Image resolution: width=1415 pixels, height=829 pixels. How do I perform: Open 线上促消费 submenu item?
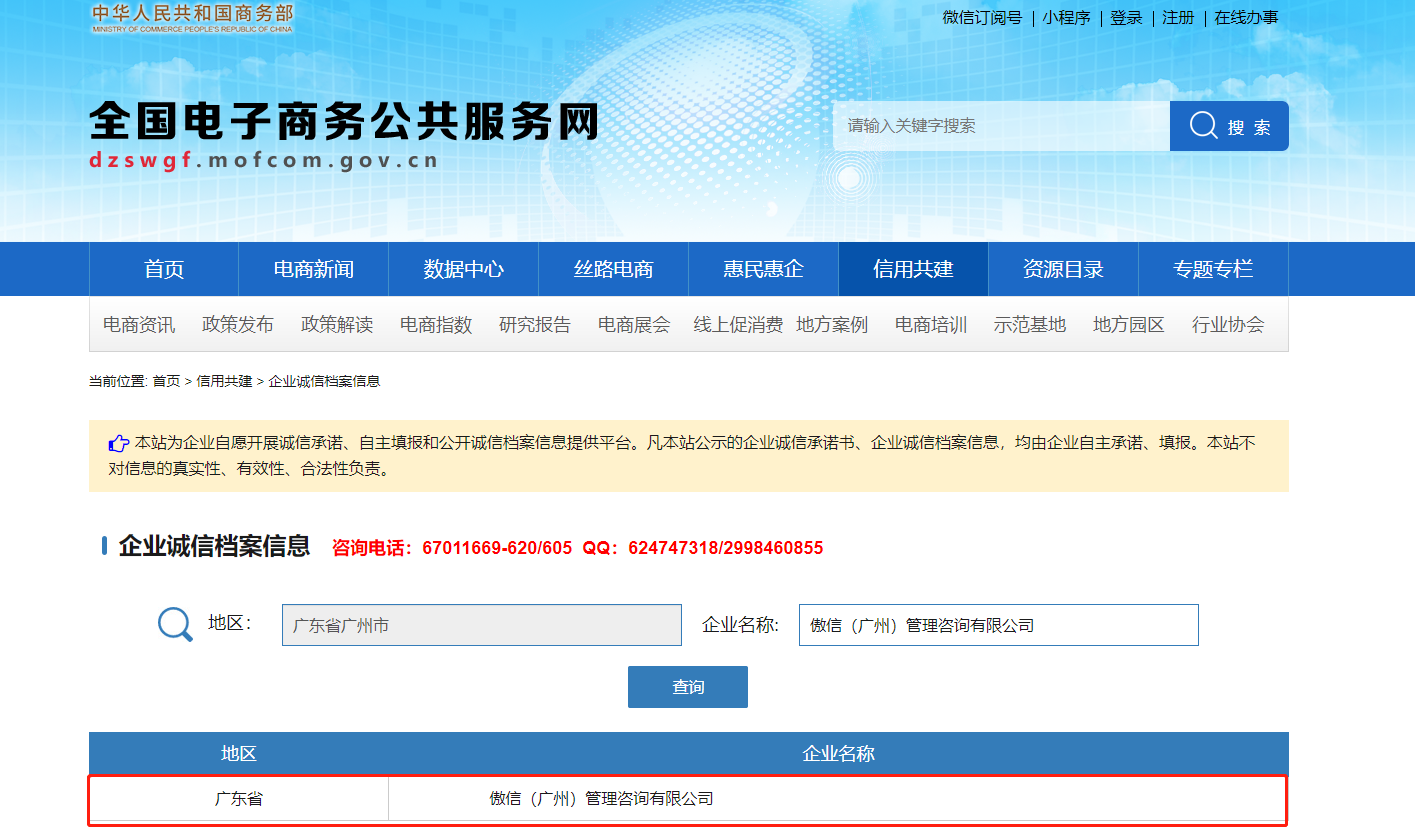[738, 325]
